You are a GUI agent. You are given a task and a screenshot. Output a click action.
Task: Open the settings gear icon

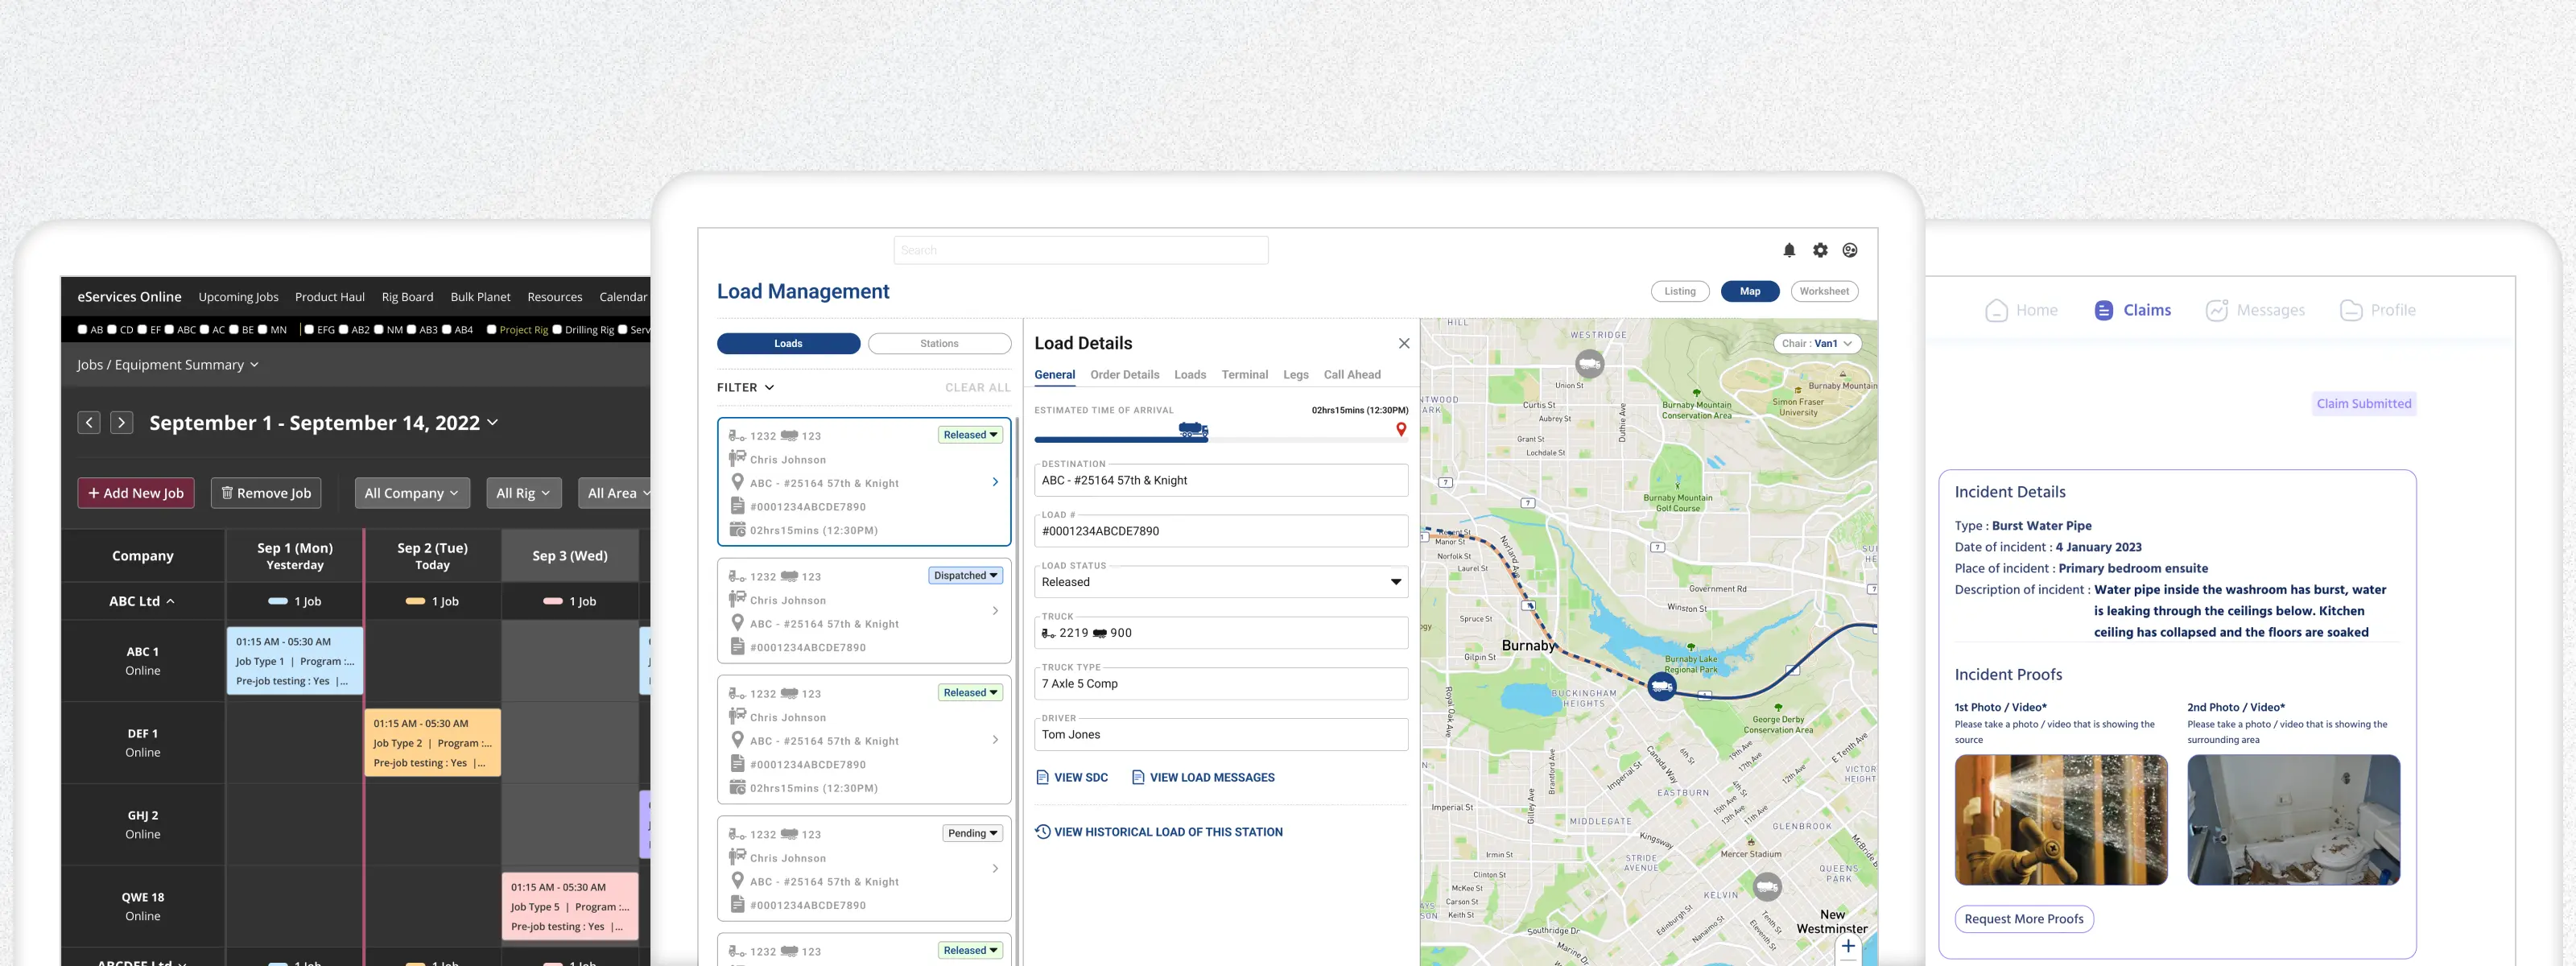tap(1820, 250)
